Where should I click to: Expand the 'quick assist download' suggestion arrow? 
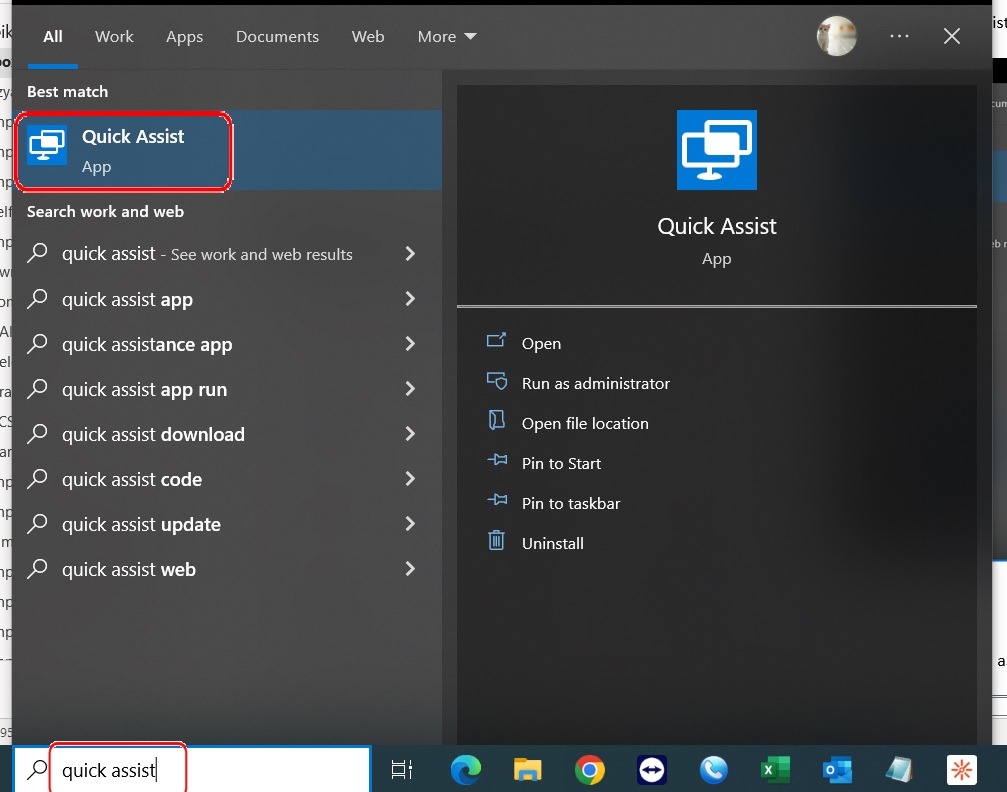410,434
